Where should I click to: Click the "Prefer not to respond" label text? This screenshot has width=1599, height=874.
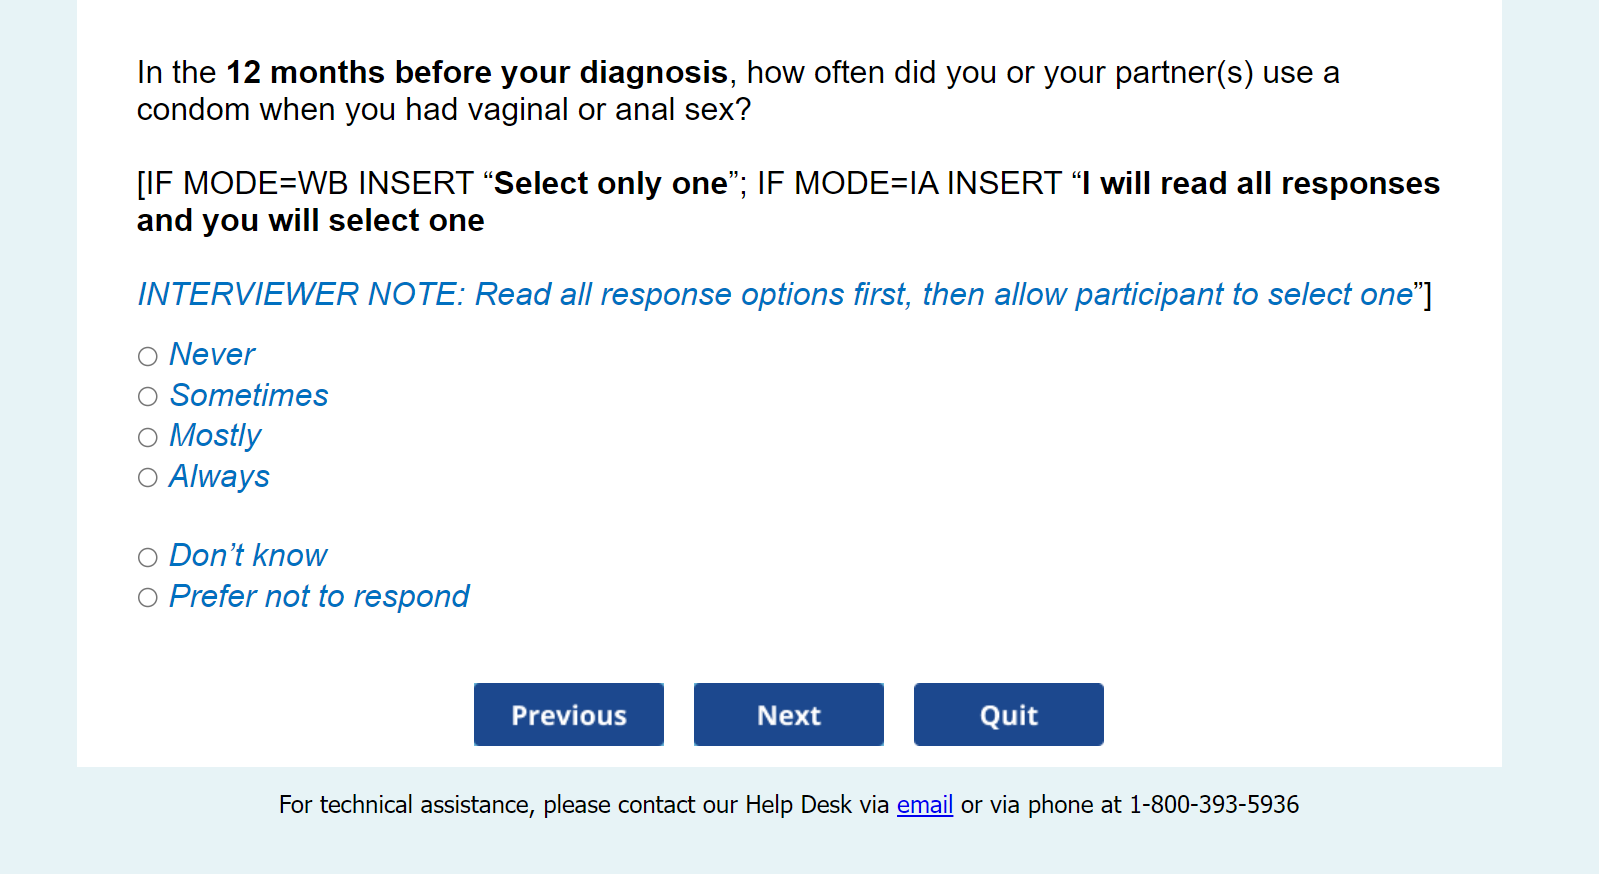coord(319,597)
